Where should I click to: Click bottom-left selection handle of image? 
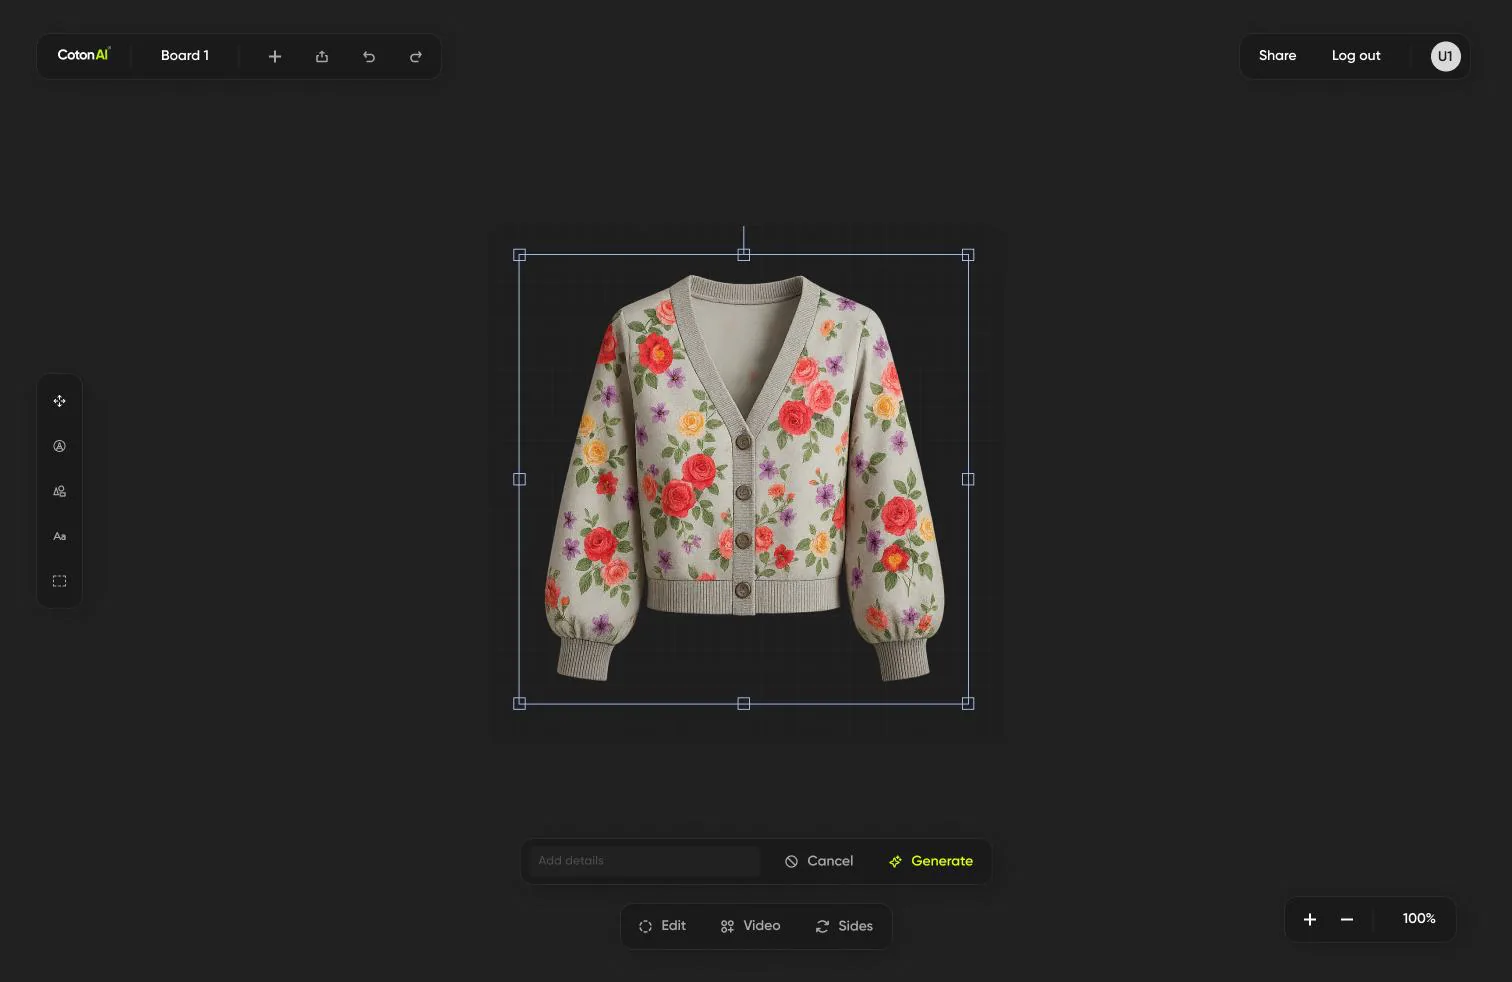[519, 704]
